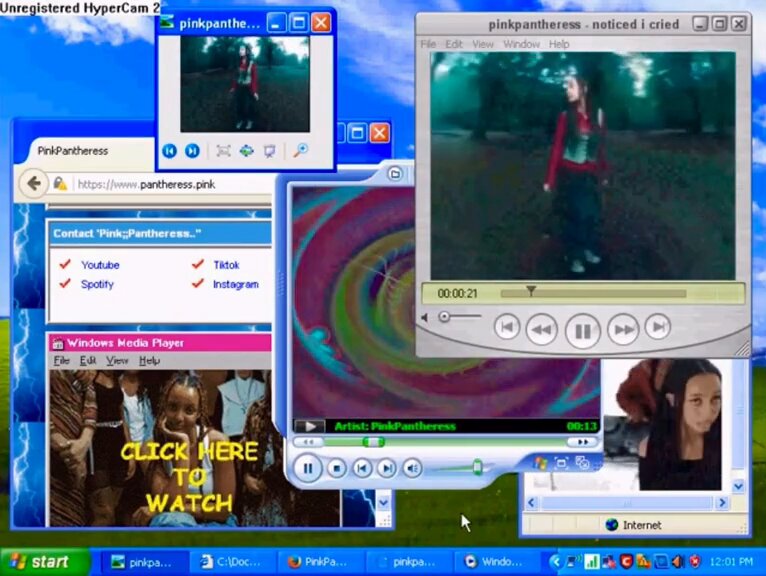Viewport: 766px width, 576px height.
Task: Expand hidden system tray icons
Action: [554, 562]
